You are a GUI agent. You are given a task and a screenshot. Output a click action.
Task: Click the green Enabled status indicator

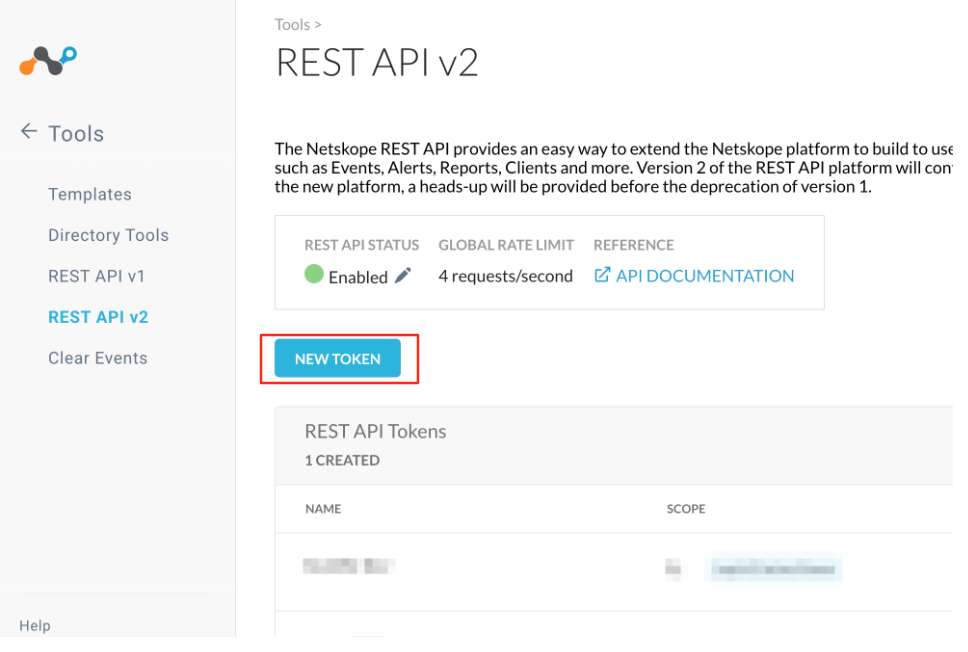(x=314, y=274)
